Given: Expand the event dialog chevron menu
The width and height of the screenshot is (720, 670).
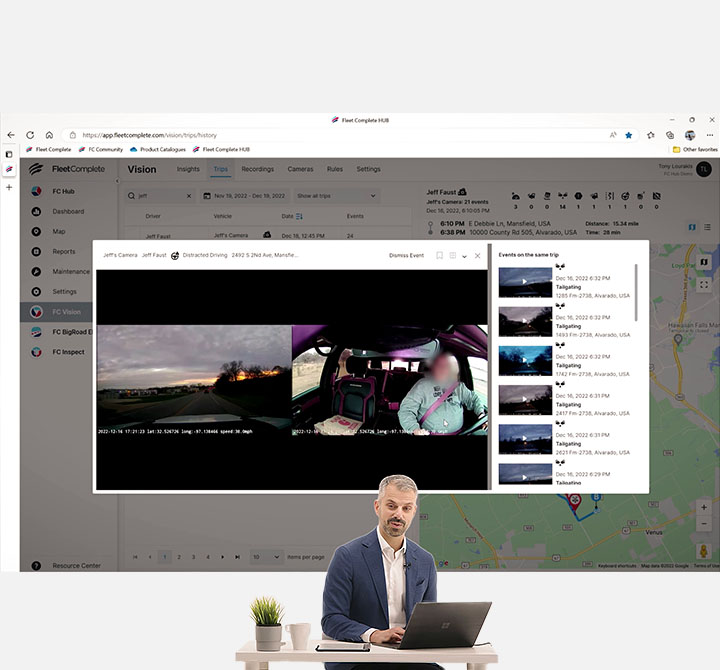Looking at the screenshot, I should (x=465, y=256).
